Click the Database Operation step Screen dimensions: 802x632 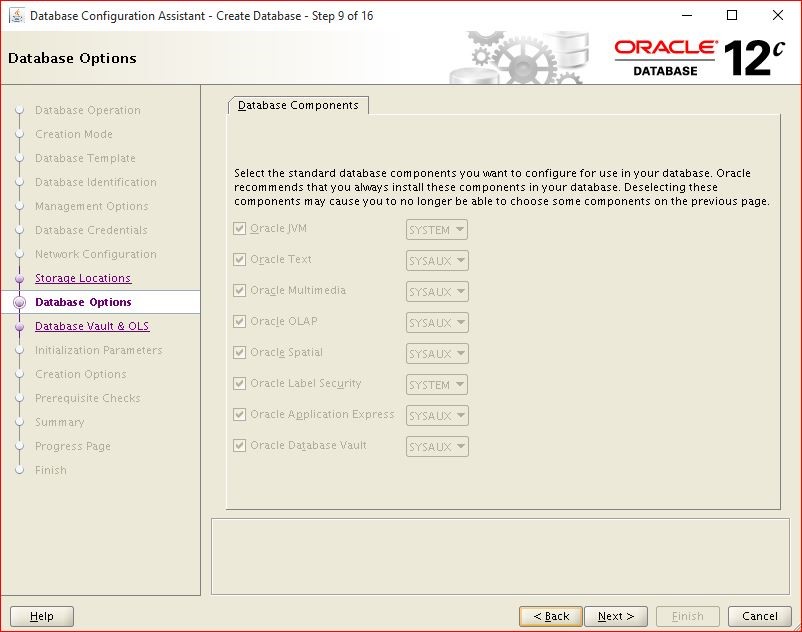87,110
